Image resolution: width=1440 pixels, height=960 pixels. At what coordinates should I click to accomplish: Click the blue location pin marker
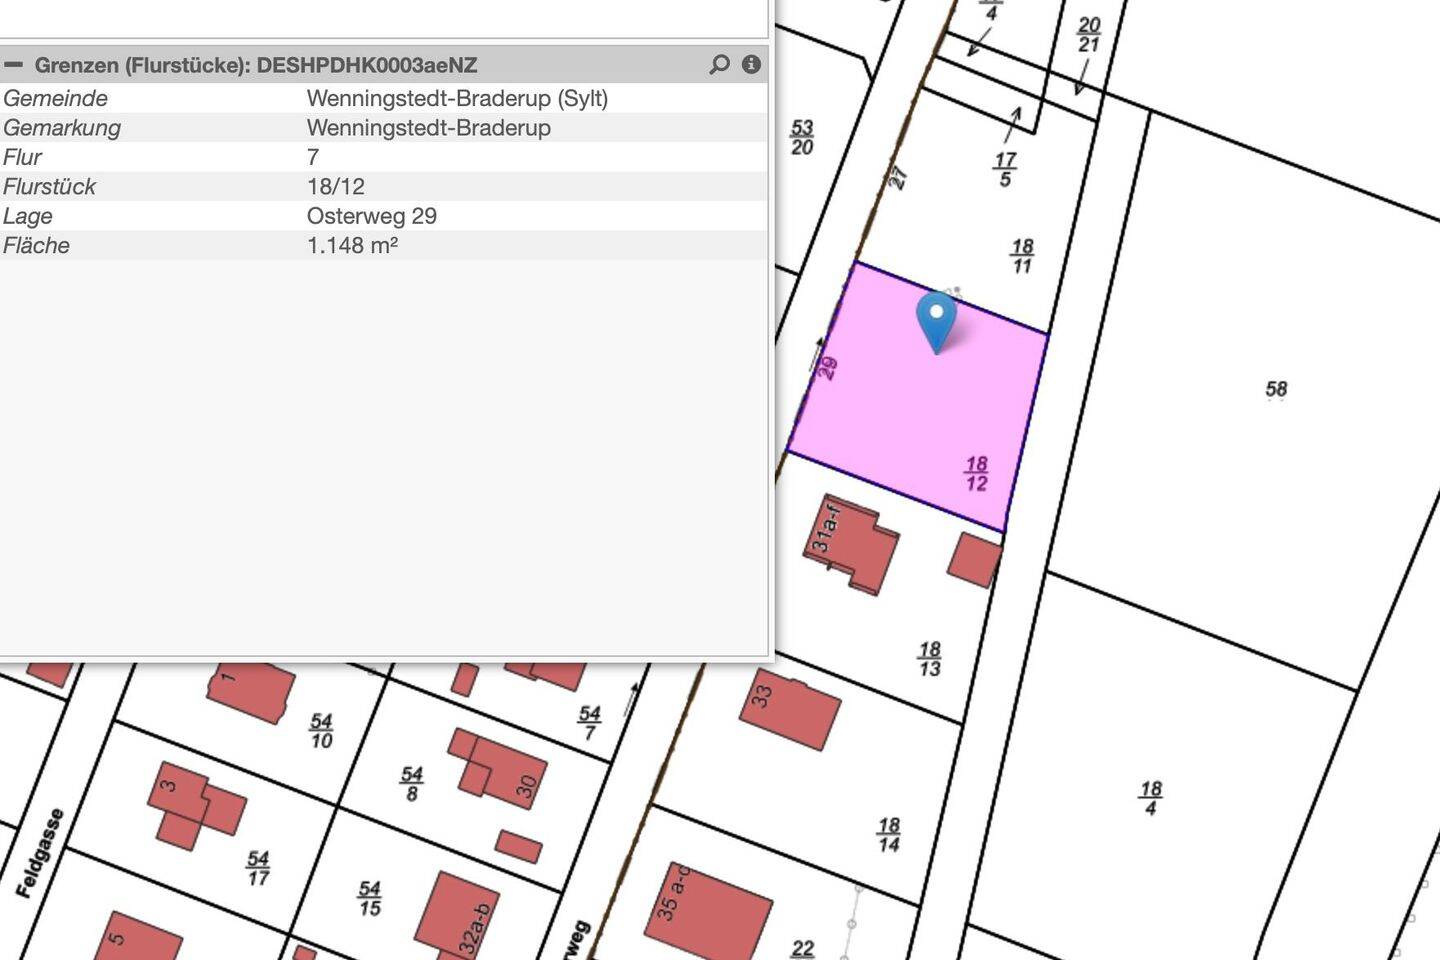tap(936, 318)
